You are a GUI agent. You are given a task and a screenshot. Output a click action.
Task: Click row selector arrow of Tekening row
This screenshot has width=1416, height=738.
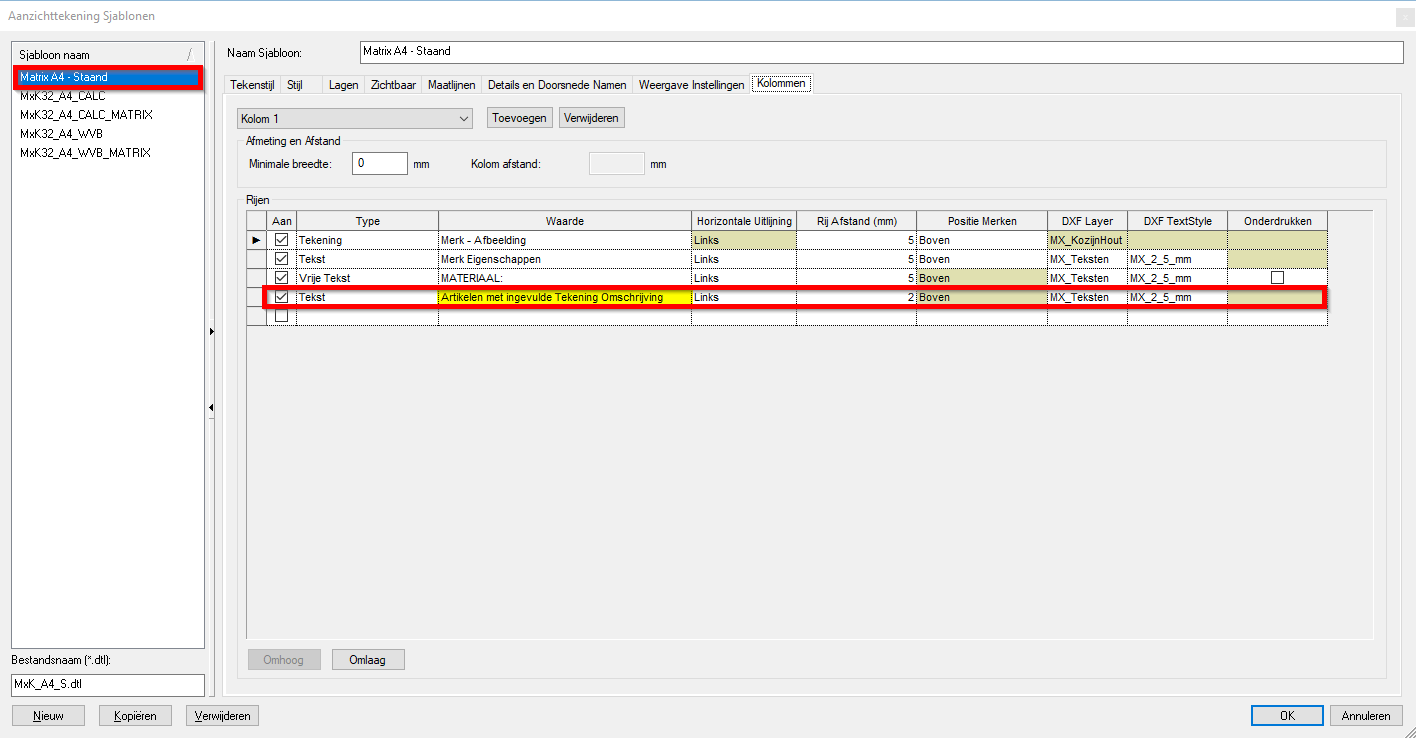coord(257,240)
